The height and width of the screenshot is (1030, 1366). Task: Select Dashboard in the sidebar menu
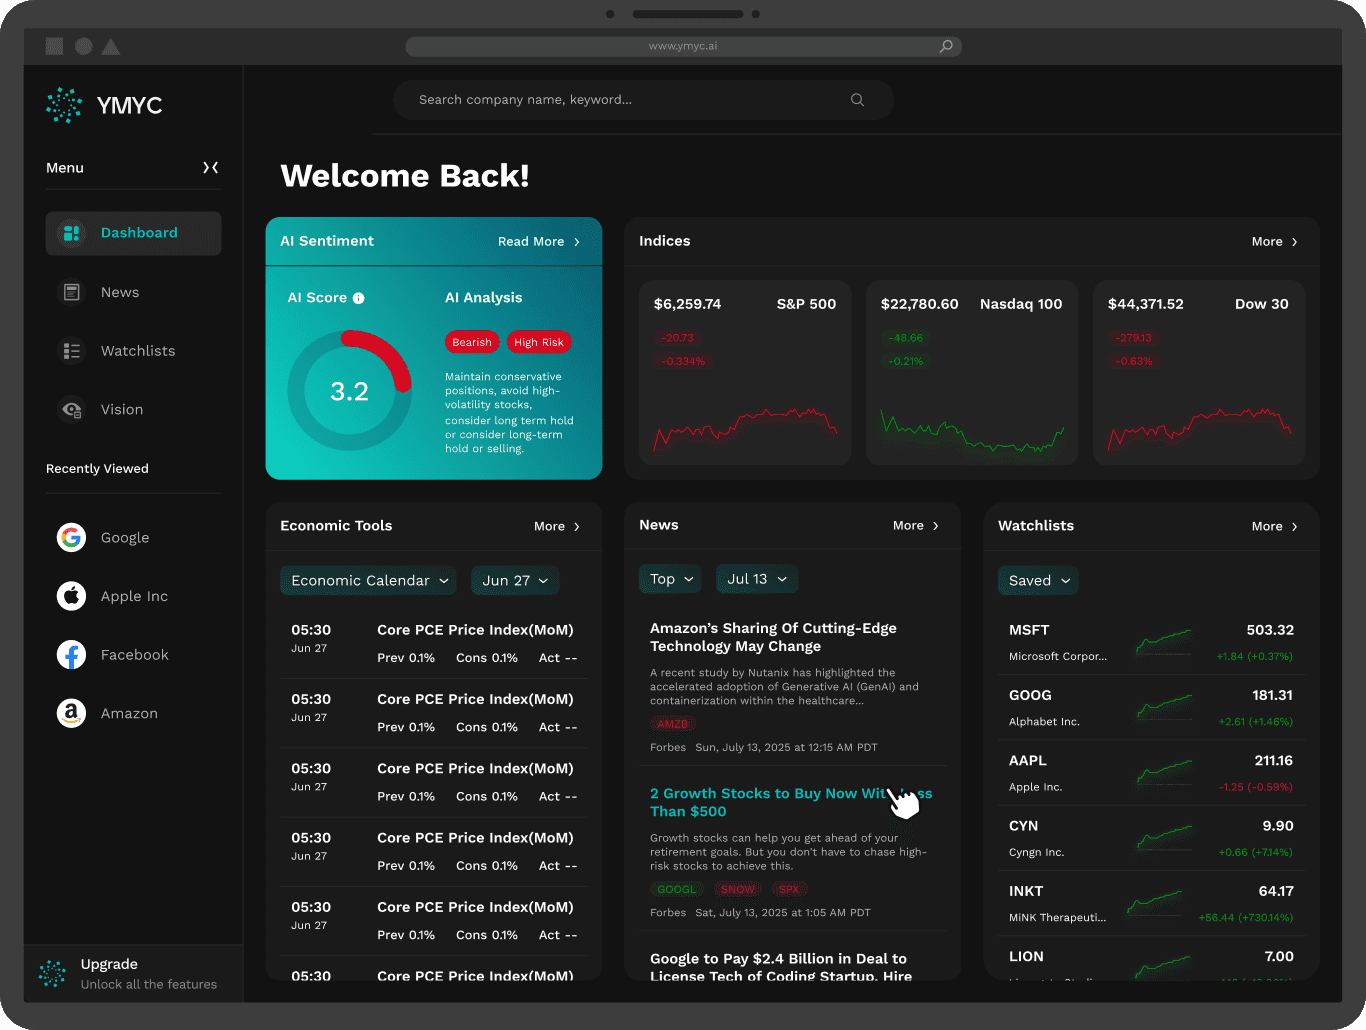point(133,233)
